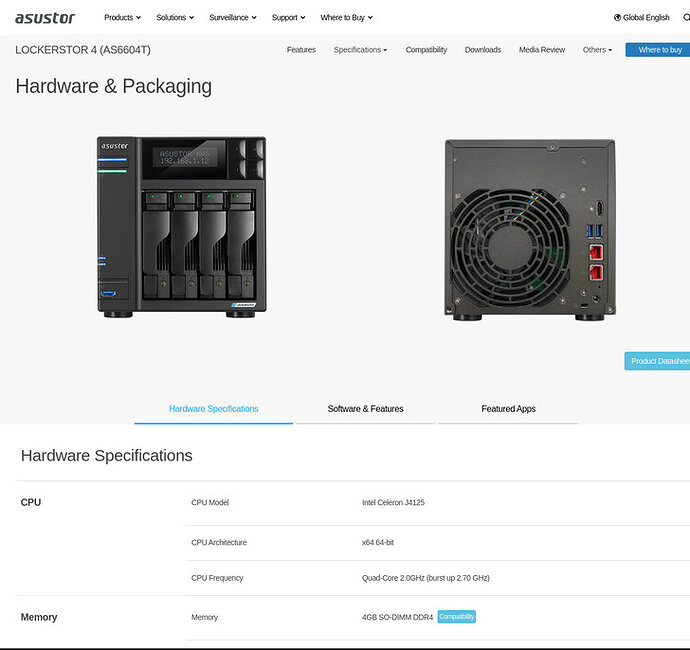Expand the Specifications submenu
Screen dimensions: 690x650
(x=360, y=50)
